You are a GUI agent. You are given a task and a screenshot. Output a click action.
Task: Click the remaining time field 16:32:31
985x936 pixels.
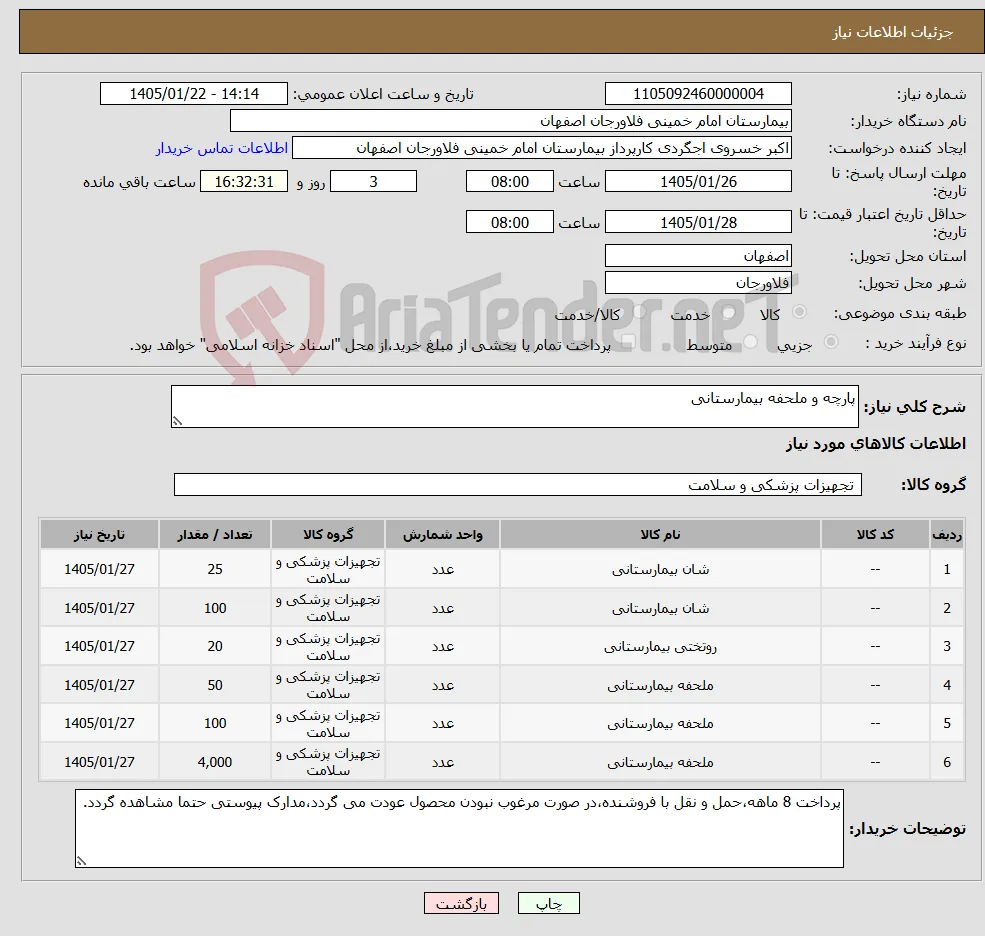click(x=244, y=182)
